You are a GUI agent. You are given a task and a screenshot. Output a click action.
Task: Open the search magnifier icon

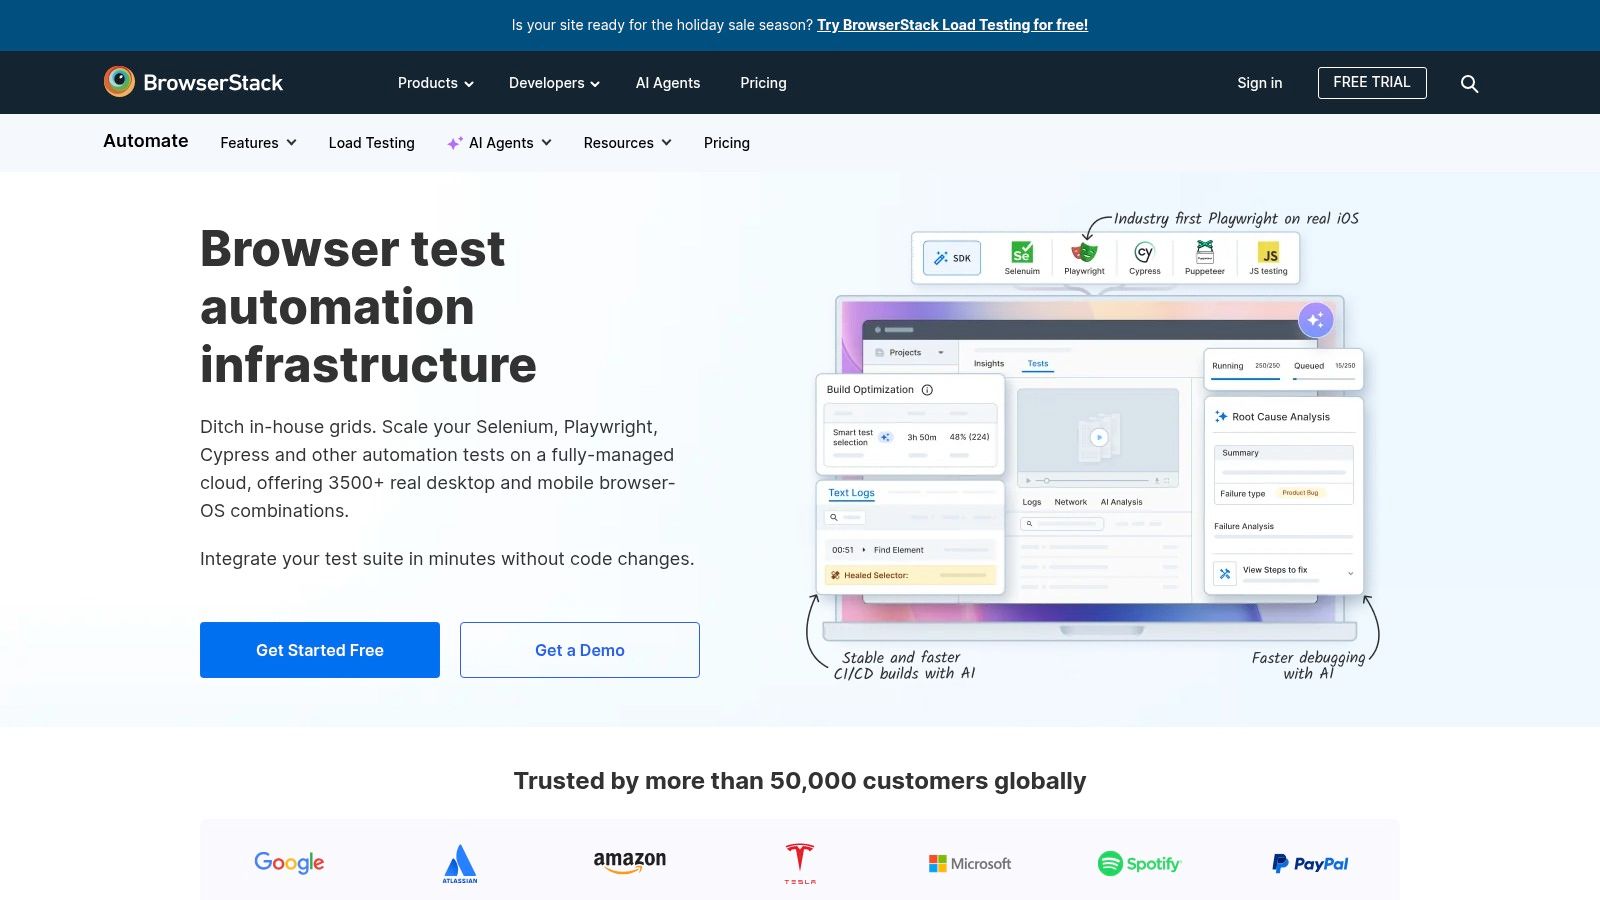[1469, 84]
